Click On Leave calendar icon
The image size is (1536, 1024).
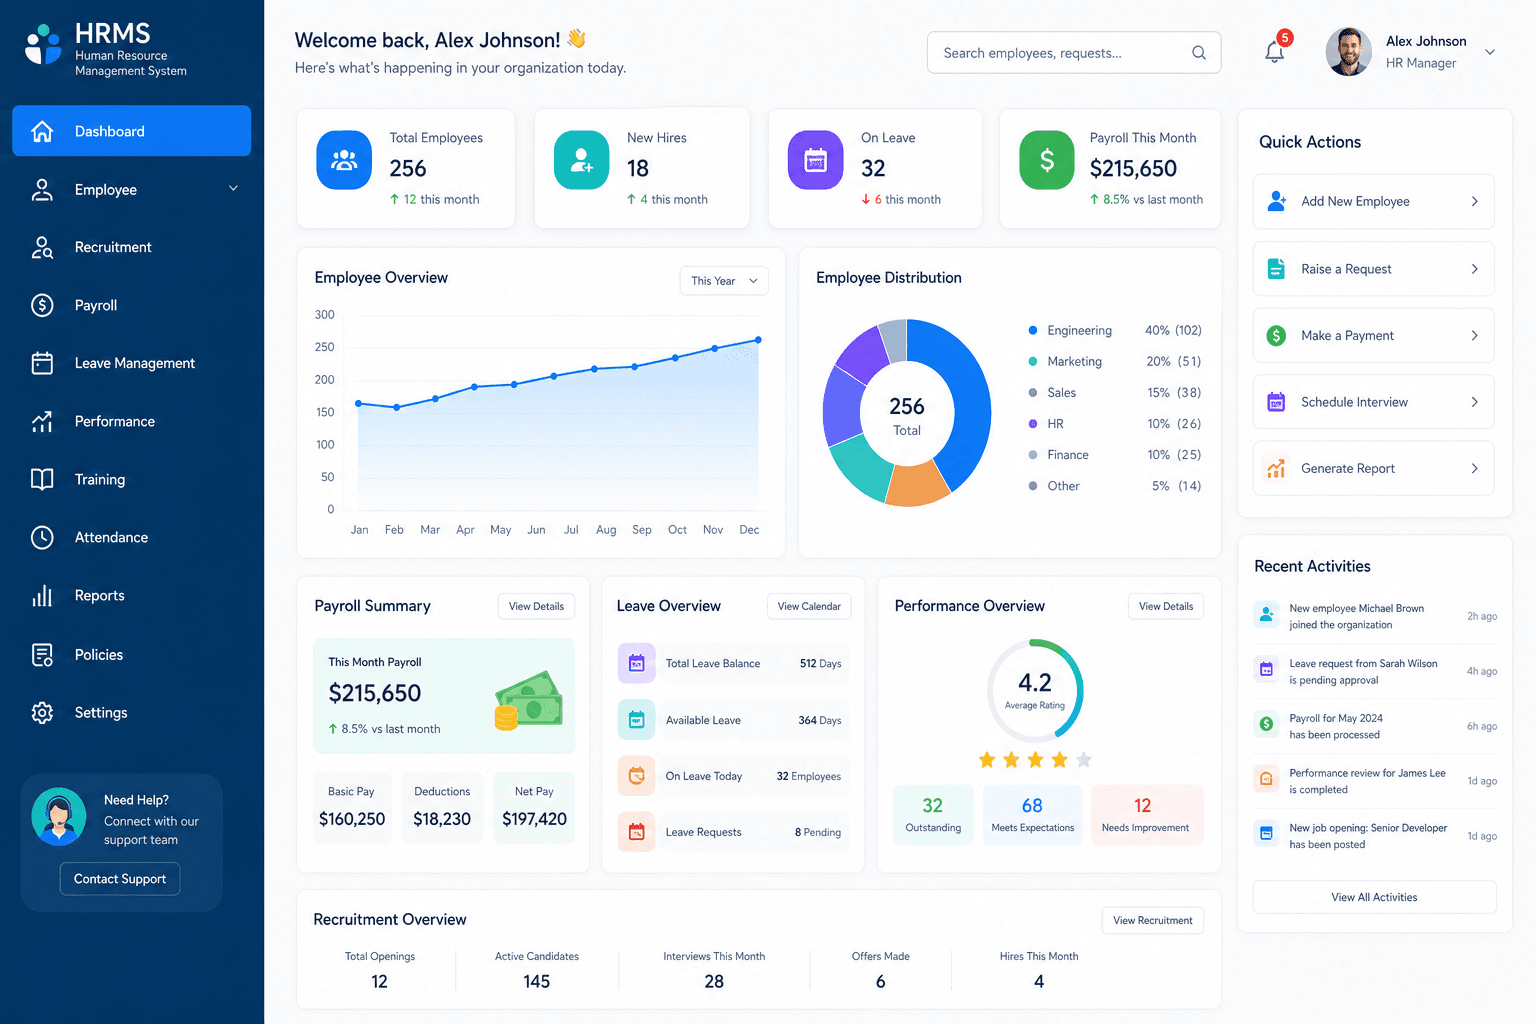[x=816, y=160]
